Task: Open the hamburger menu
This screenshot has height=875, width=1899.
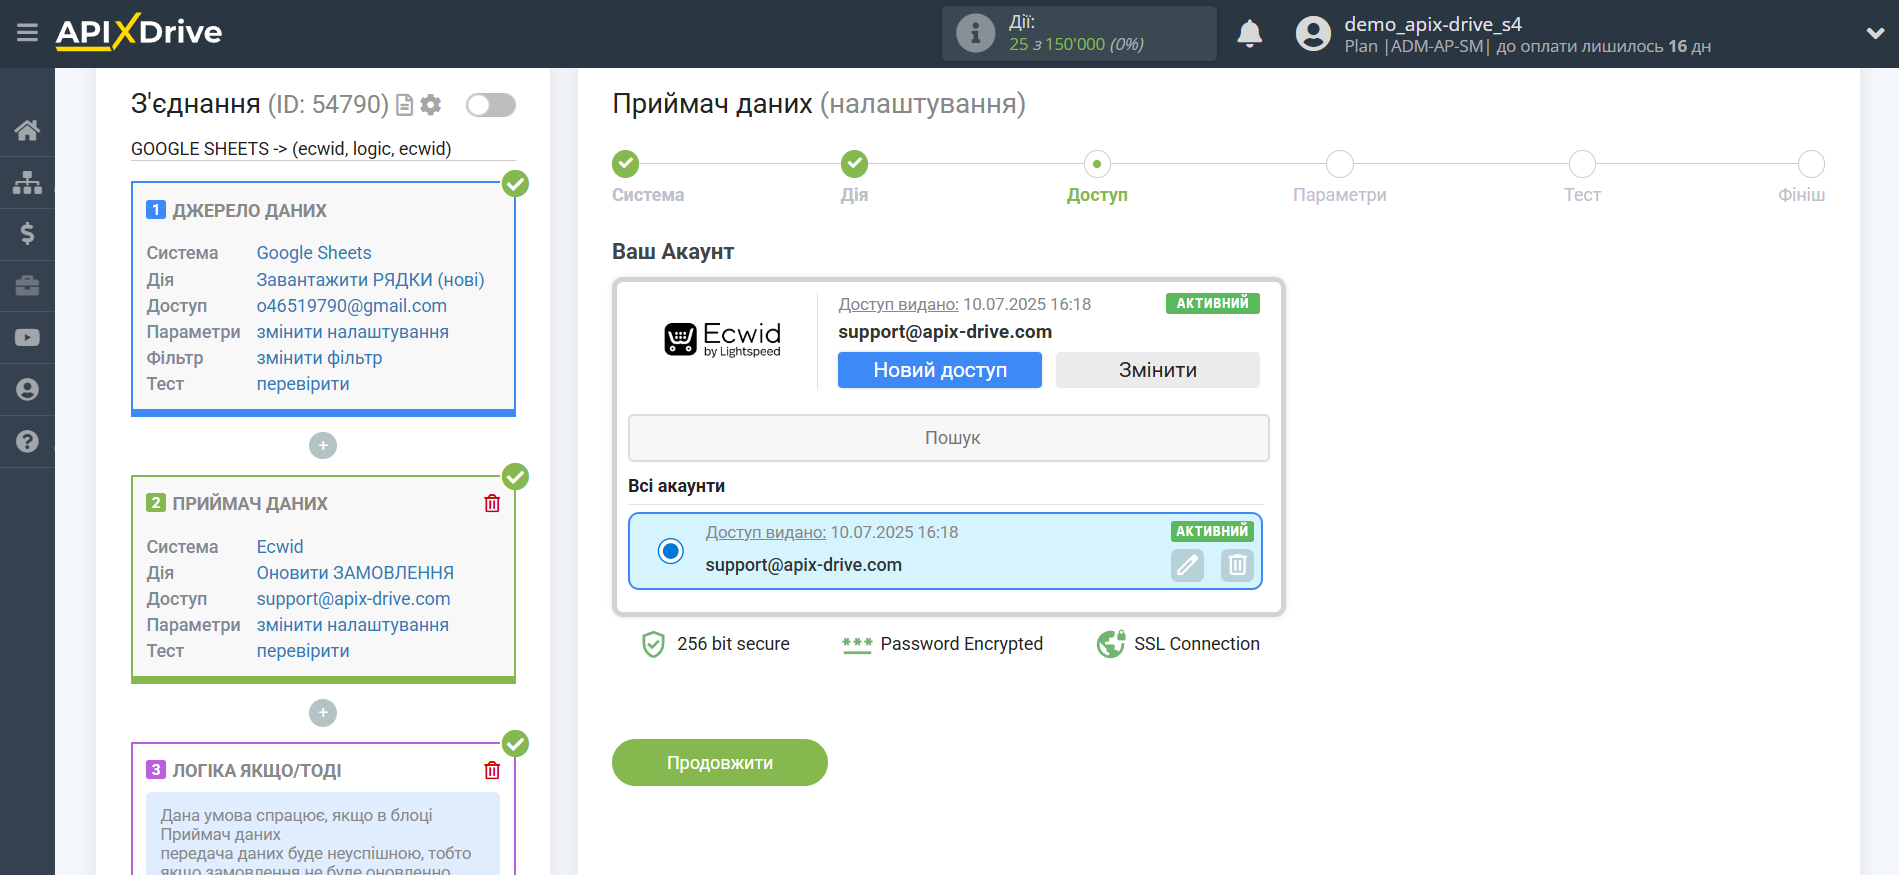Action: coord(27,33)
